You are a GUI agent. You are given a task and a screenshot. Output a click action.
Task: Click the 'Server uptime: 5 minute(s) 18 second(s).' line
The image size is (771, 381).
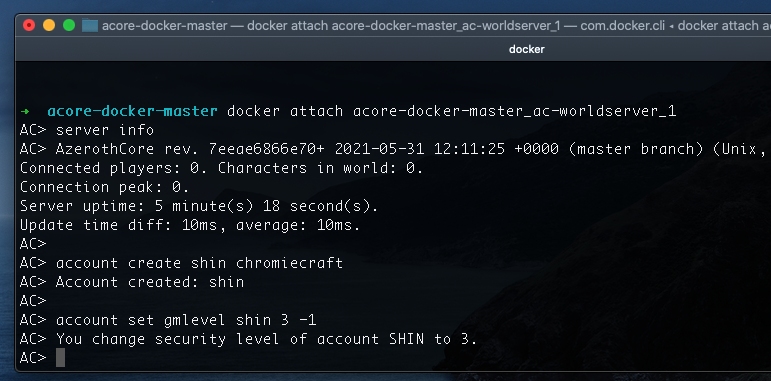pos(199,206)
